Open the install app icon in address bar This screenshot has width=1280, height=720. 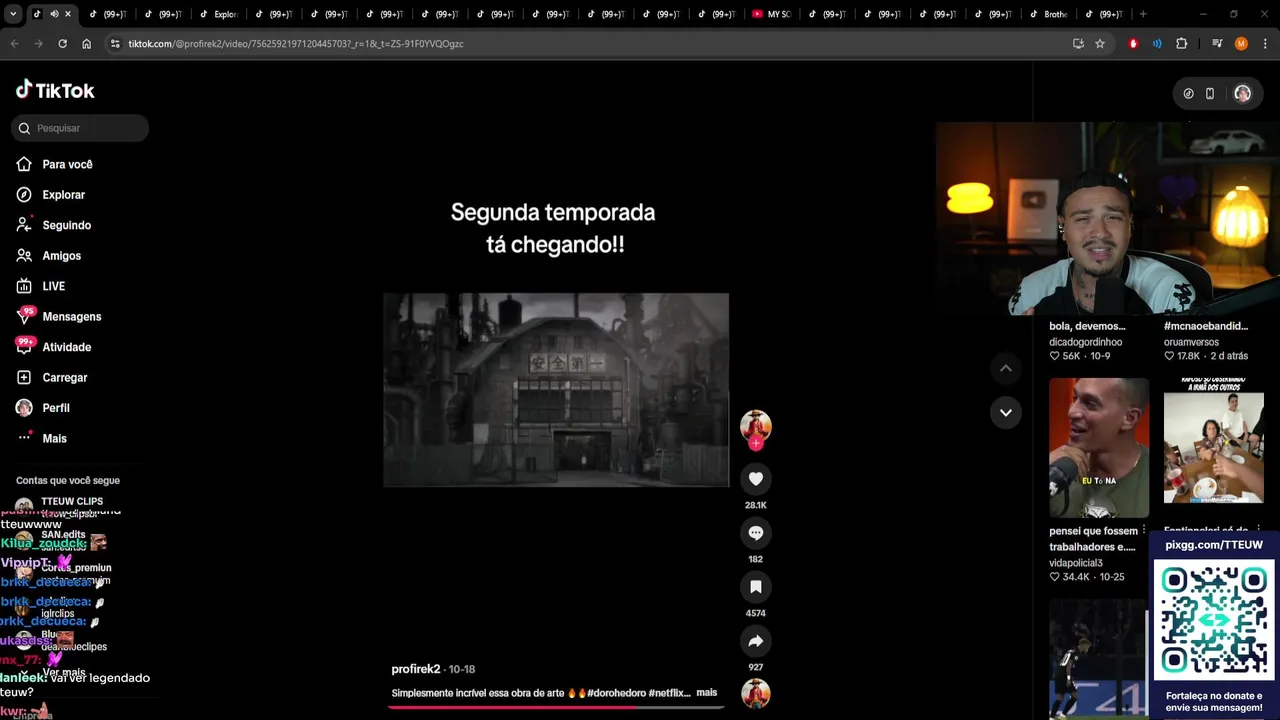pyautogui.click(x=1078, y=44)
